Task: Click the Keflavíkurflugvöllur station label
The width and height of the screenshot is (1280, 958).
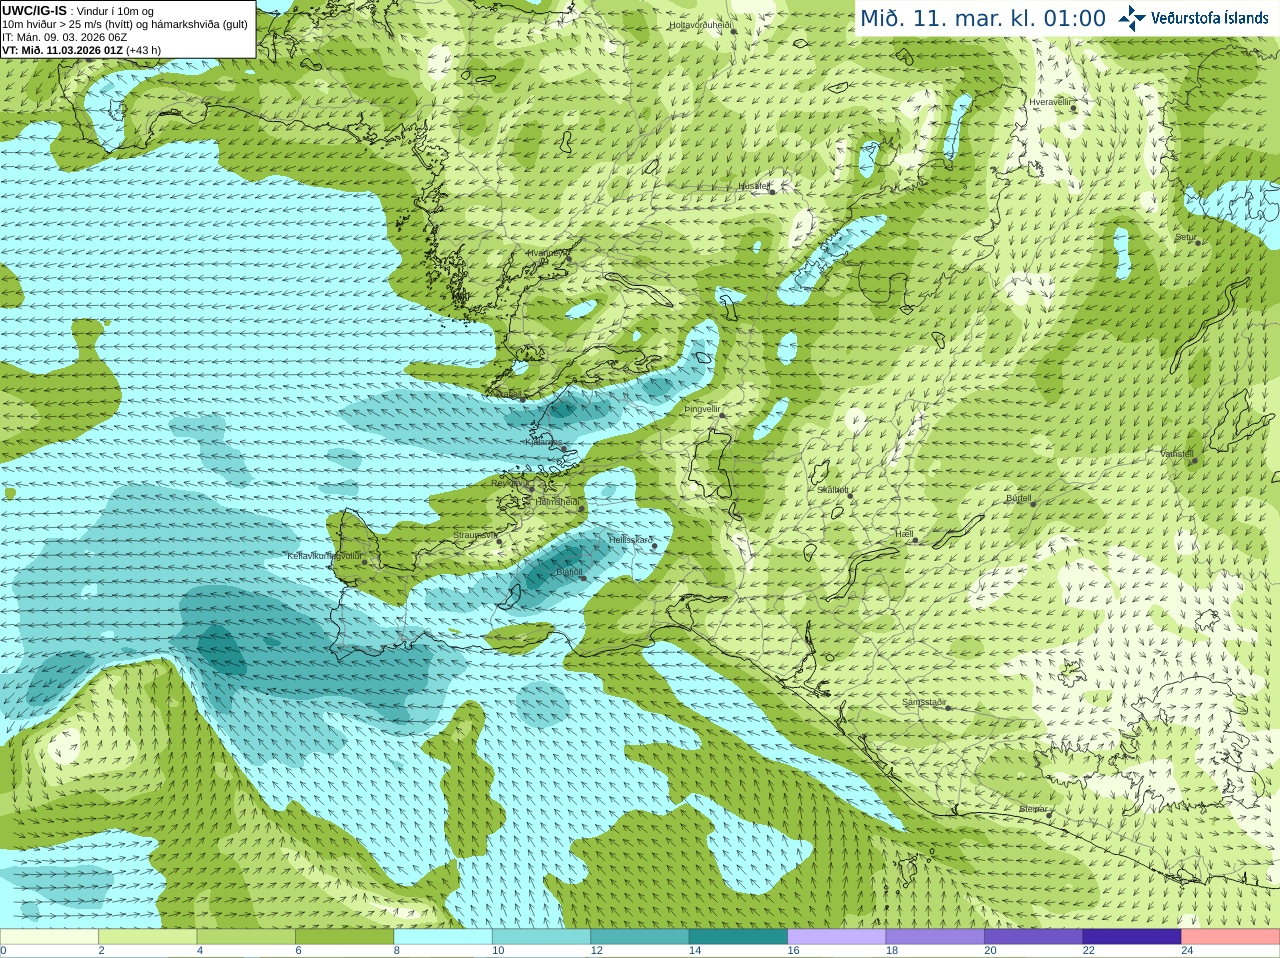Action: click(324, 556)
